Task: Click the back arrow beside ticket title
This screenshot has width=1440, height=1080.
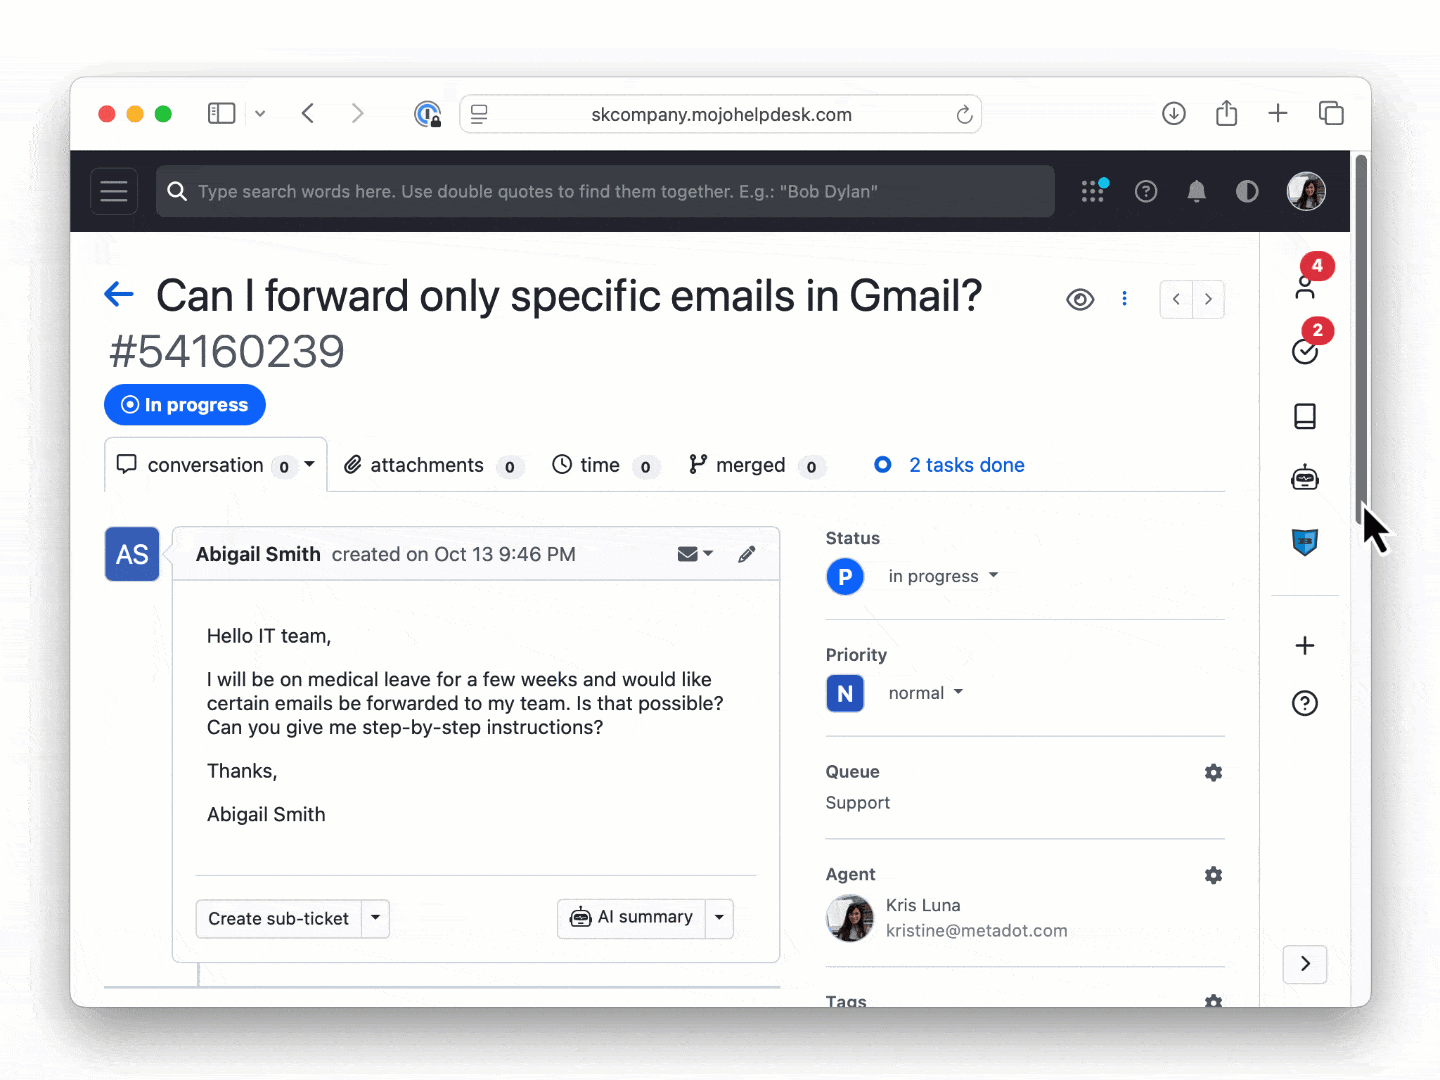Action: coord(119,294)
